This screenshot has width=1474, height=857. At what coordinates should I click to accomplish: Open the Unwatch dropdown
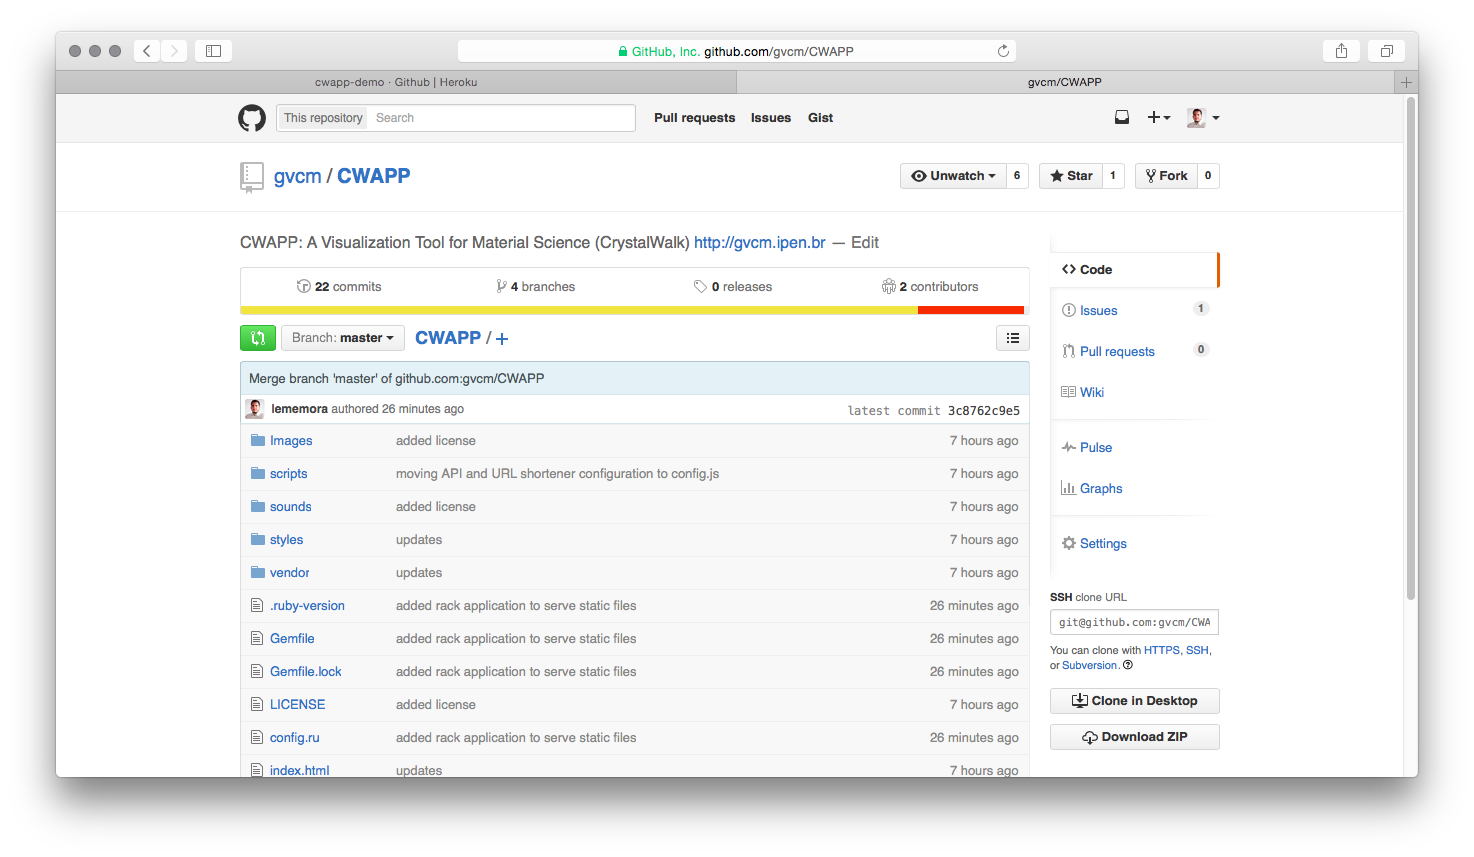pos(953,176)
